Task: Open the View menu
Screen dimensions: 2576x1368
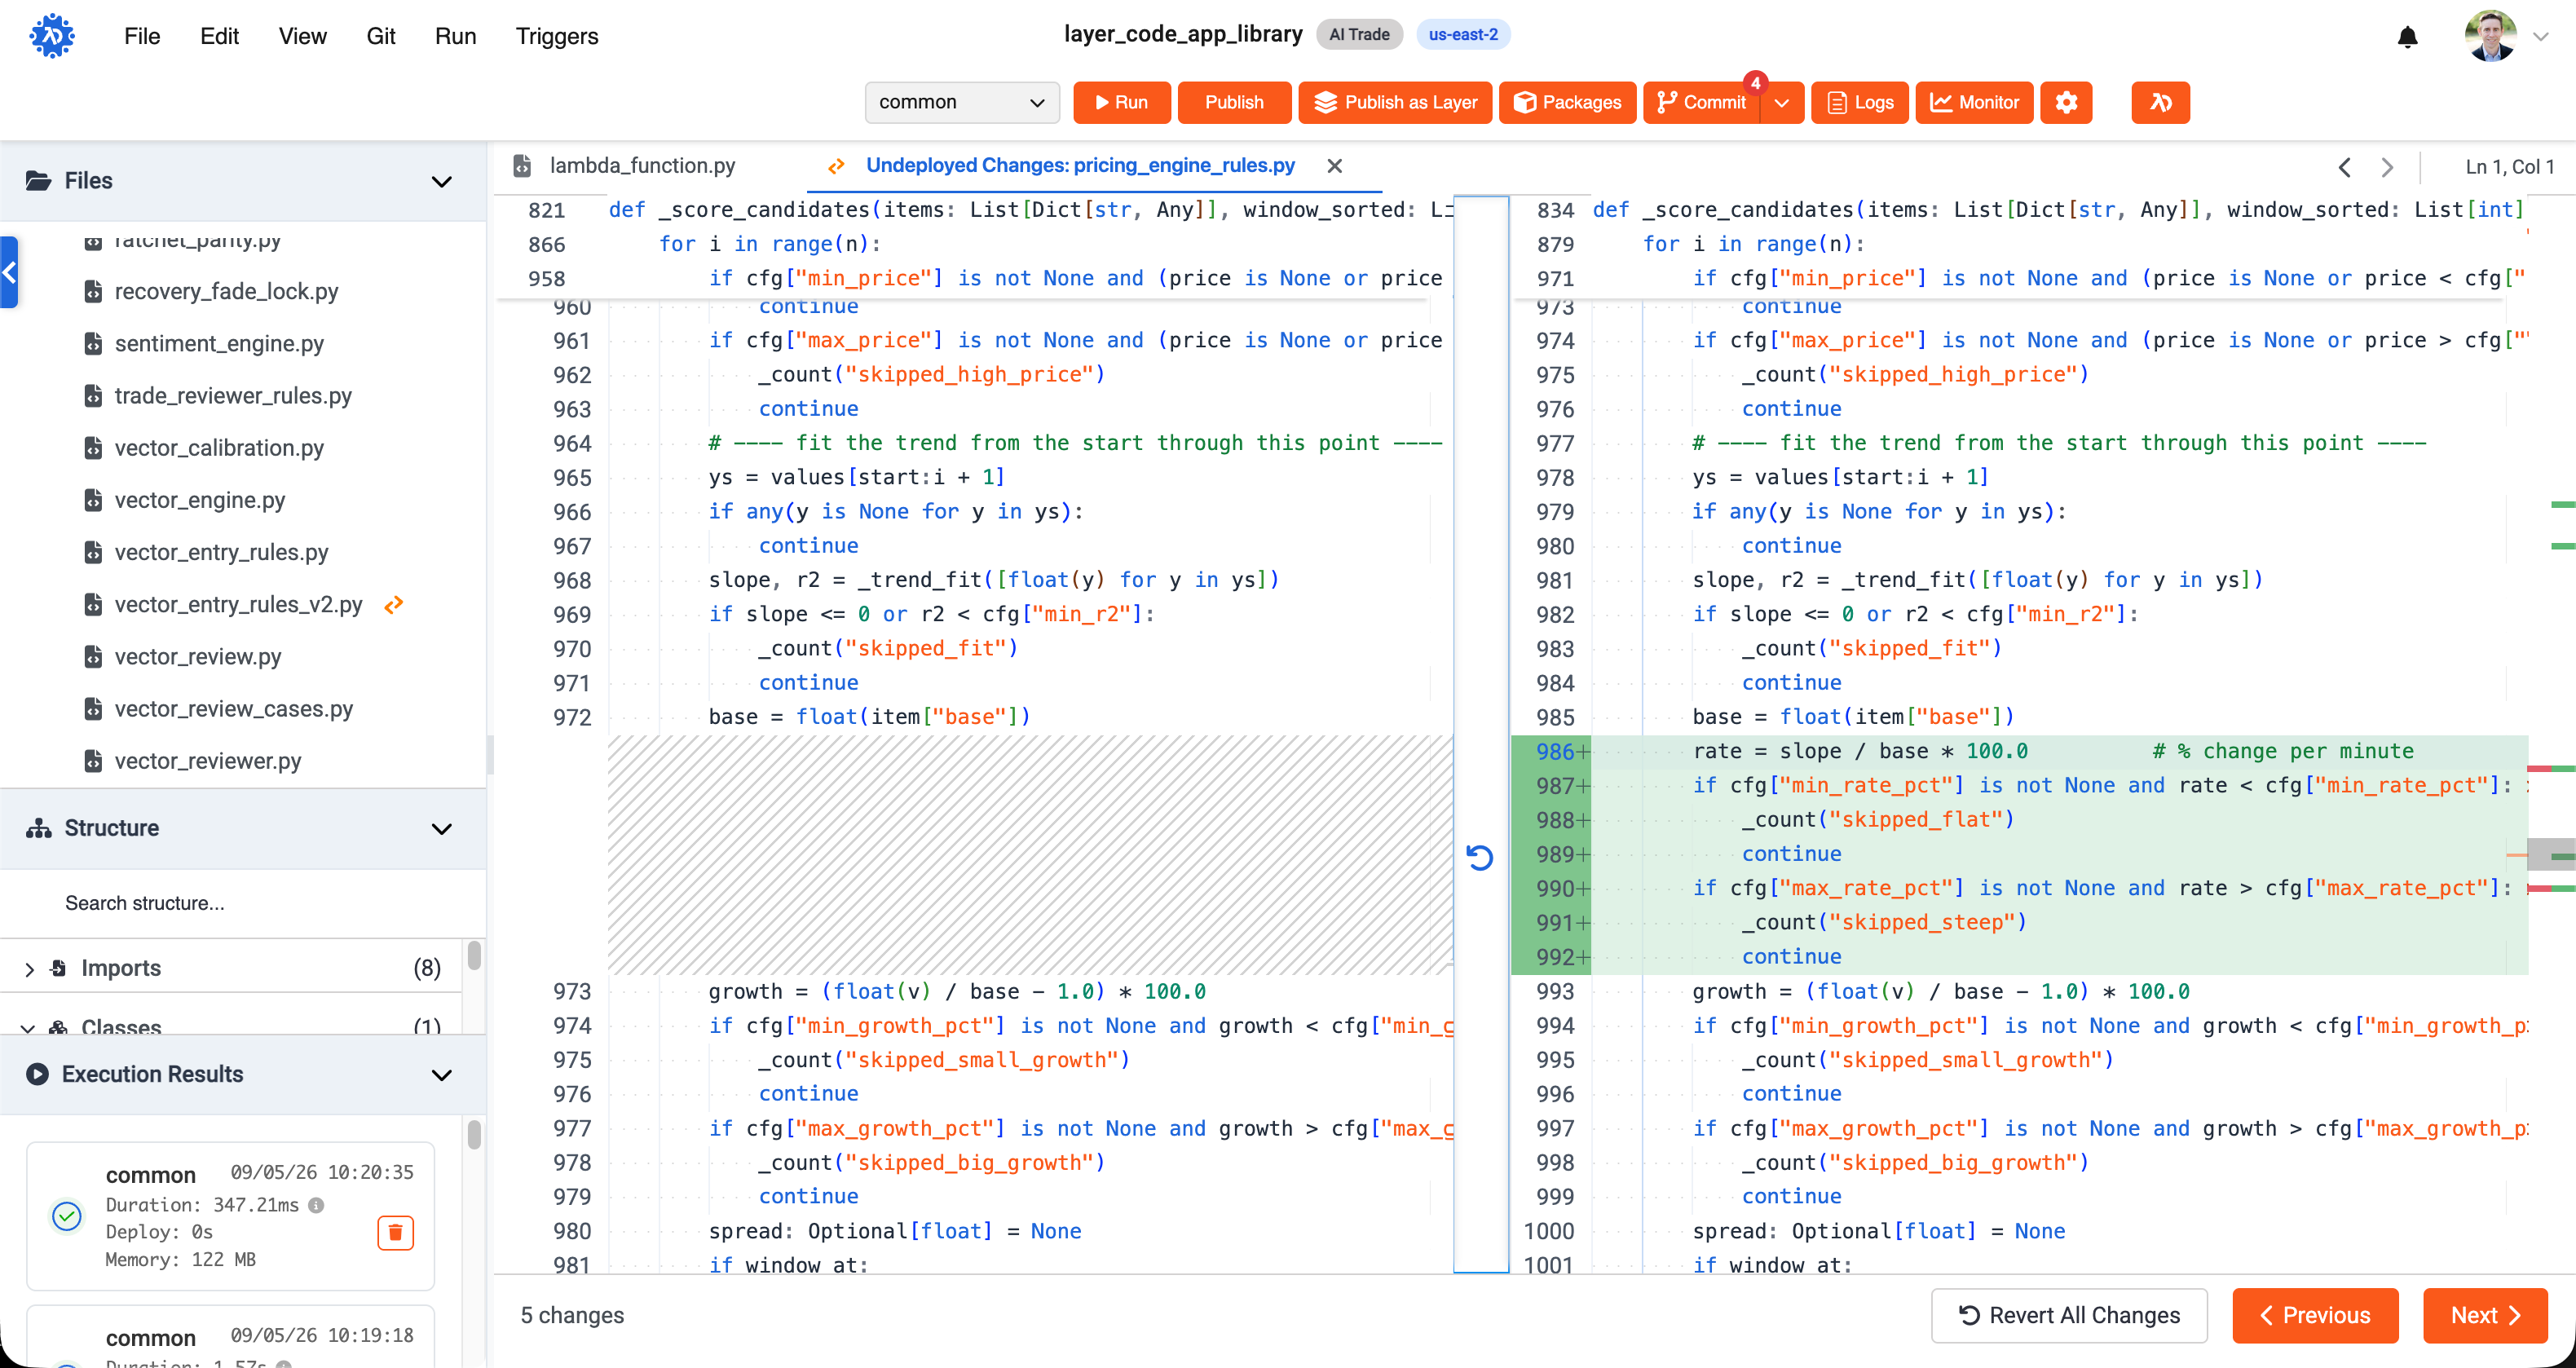Action: 302,36
